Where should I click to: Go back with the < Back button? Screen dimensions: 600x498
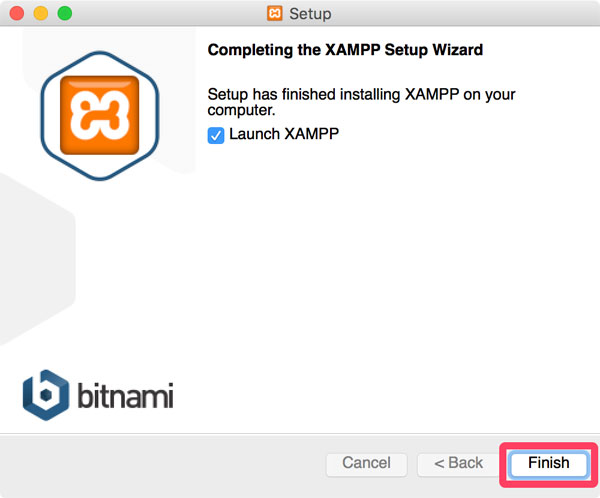(458, 463)
